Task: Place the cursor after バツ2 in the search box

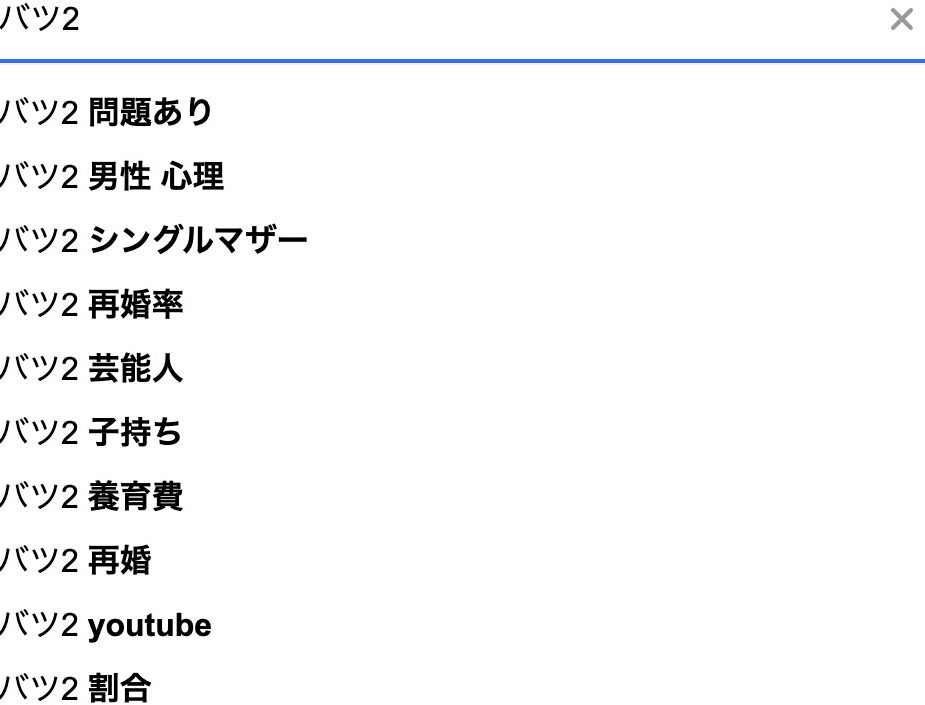Action: (x=81, y=20)
